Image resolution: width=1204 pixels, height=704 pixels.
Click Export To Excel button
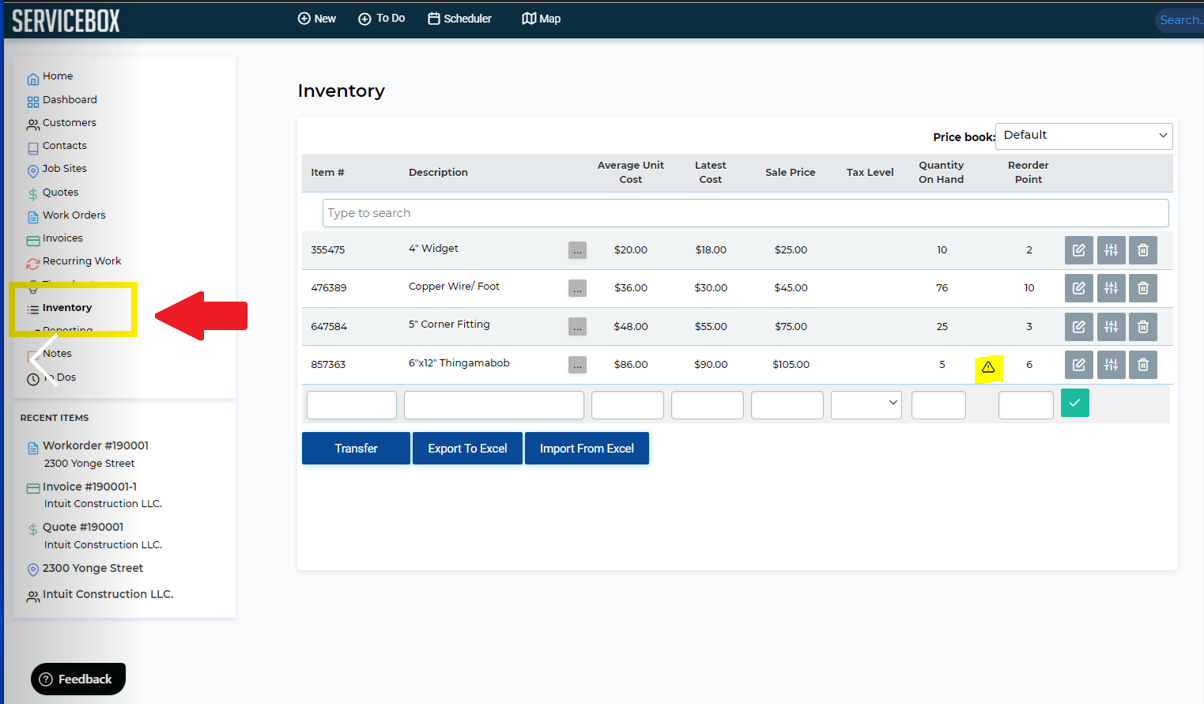[x=467, y=449]
